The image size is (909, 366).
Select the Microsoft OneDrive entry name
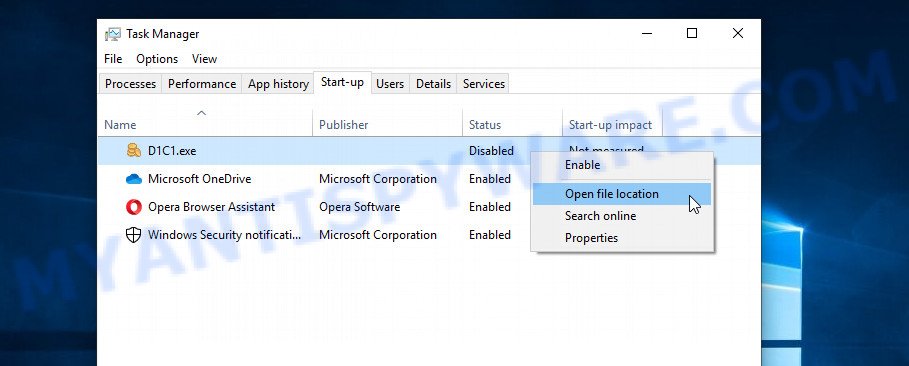pyautogui.click(x=199, y=179)
